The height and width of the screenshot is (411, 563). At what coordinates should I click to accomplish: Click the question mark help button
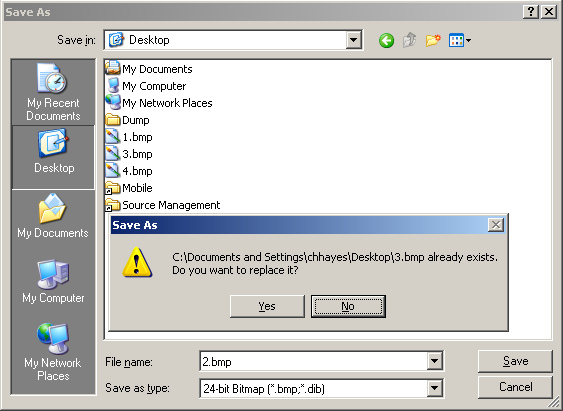pos(531,12)
